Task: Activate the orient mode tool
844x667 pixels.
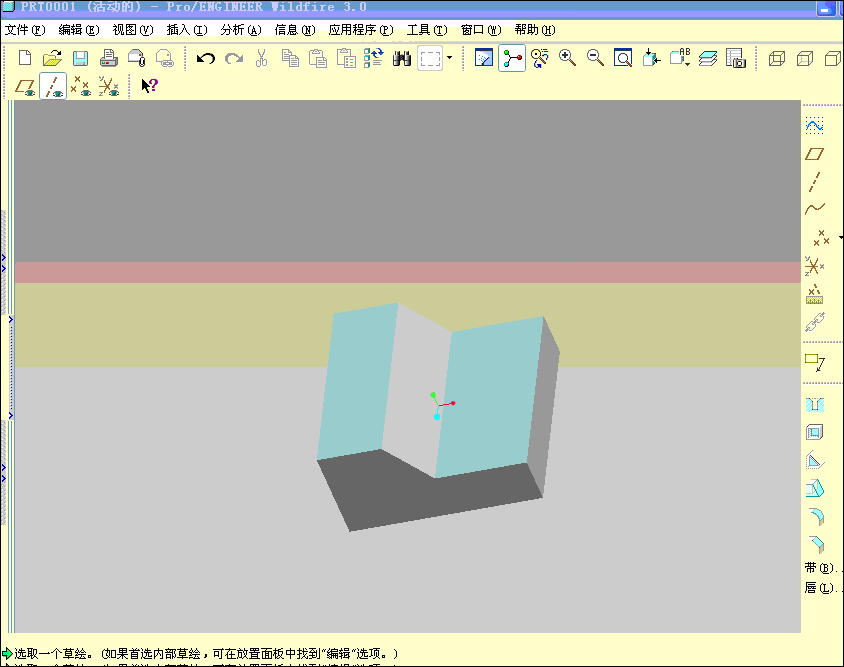Action: tap(539, 58)
